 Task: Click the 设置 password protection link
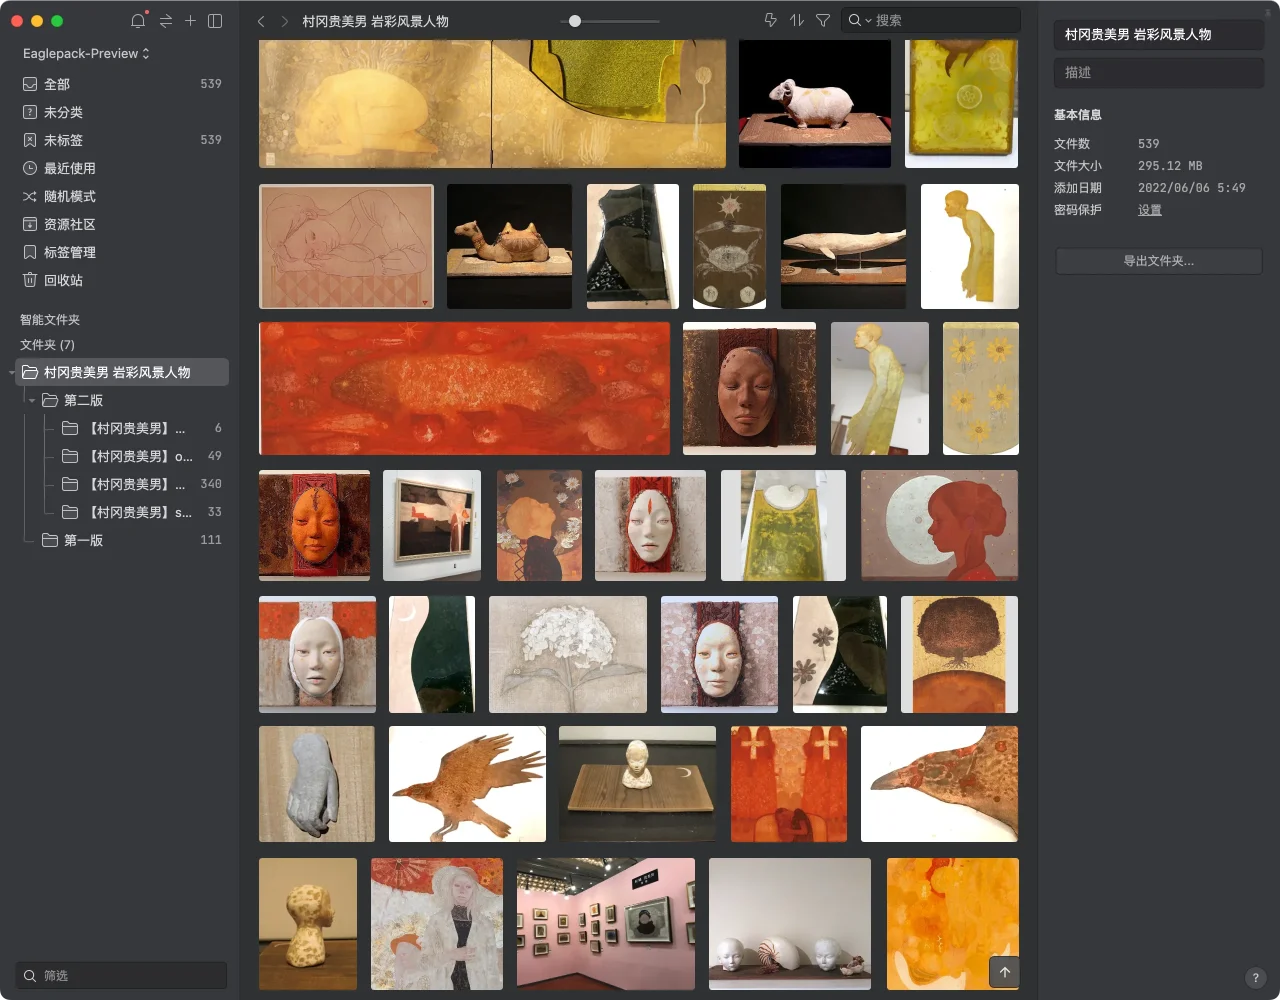[1150, 210]
